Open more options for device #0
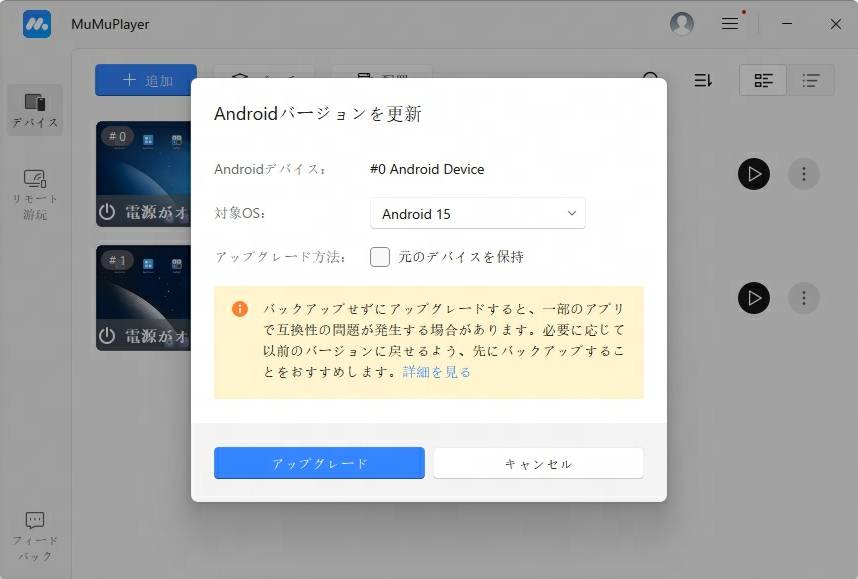This screenshot has height=579, width=858. (804, 174)
